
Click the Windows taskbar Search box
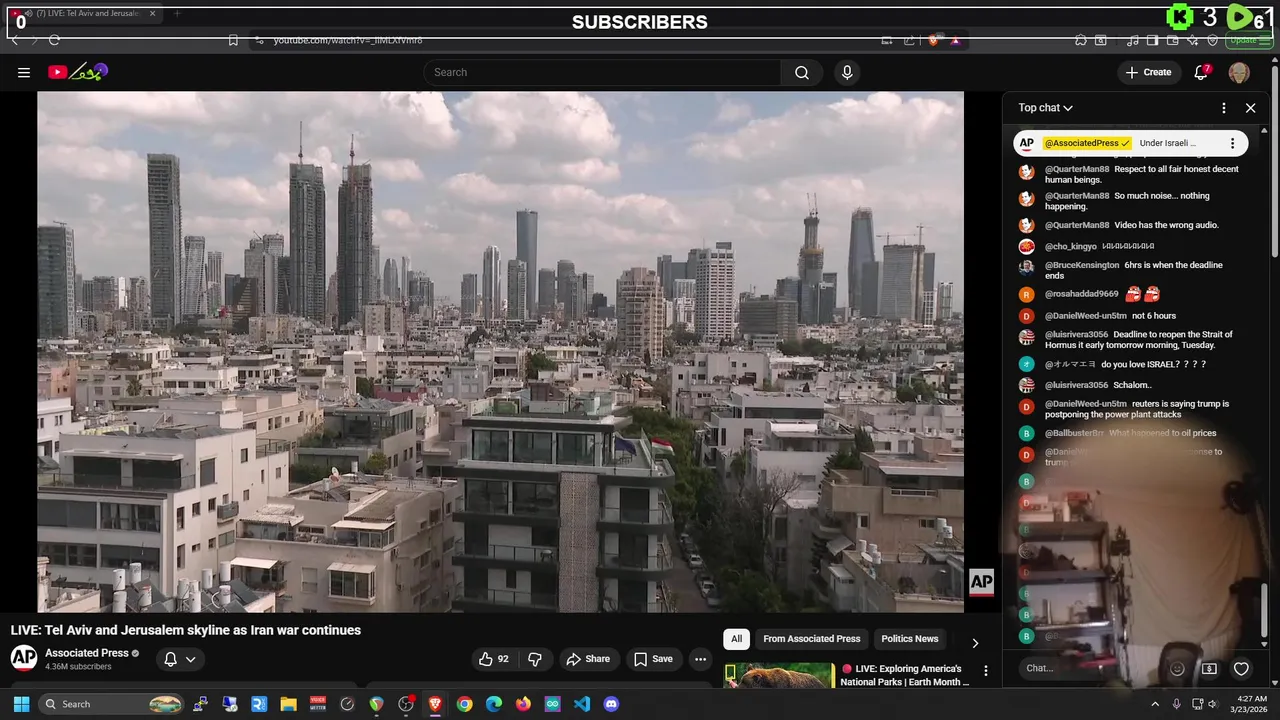pyautogui.click(x=113, y=704)
